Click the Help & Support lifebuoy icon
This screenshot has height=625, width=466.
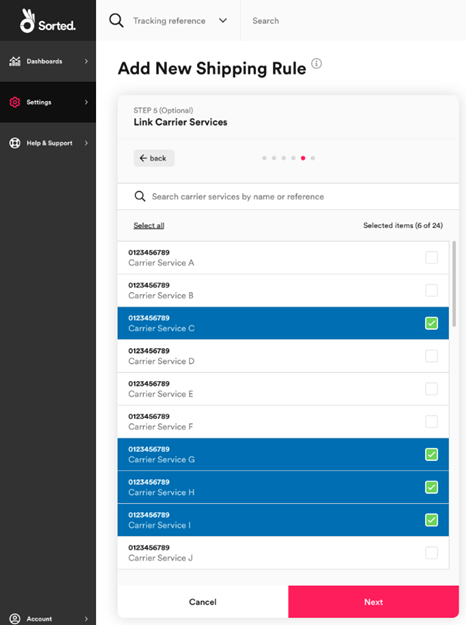click(x=15, y=143)
